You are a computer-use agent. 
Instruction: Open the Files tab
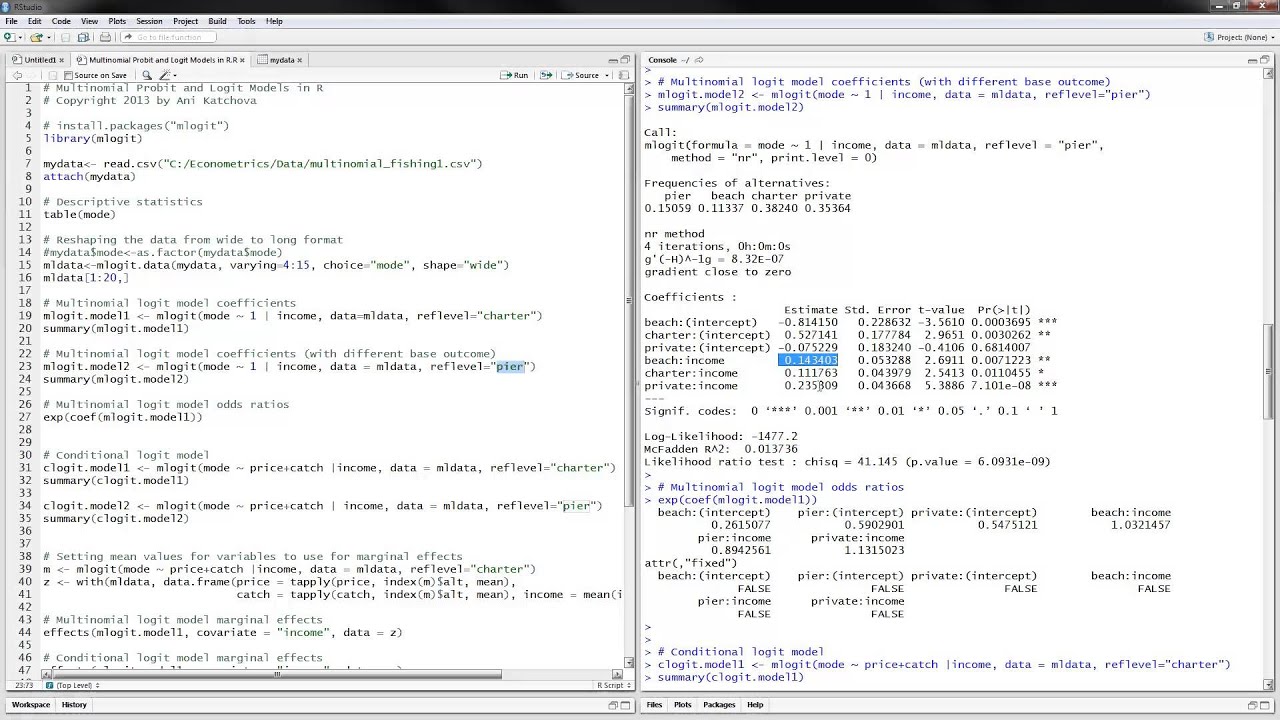(x=654, y=704)
